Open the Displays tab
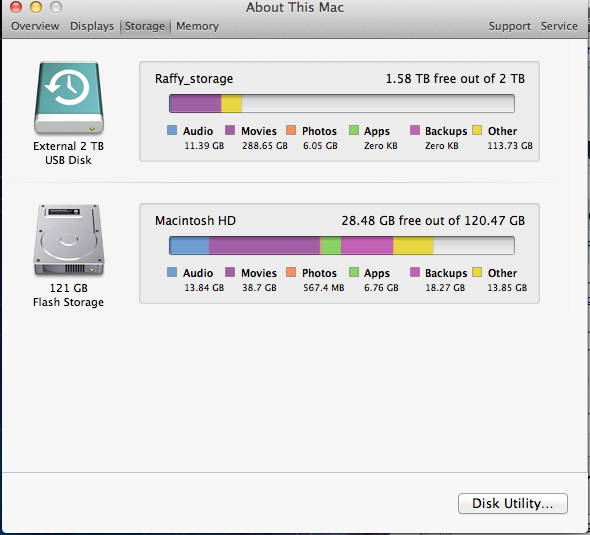590x535 pixels. coord(92,26)
